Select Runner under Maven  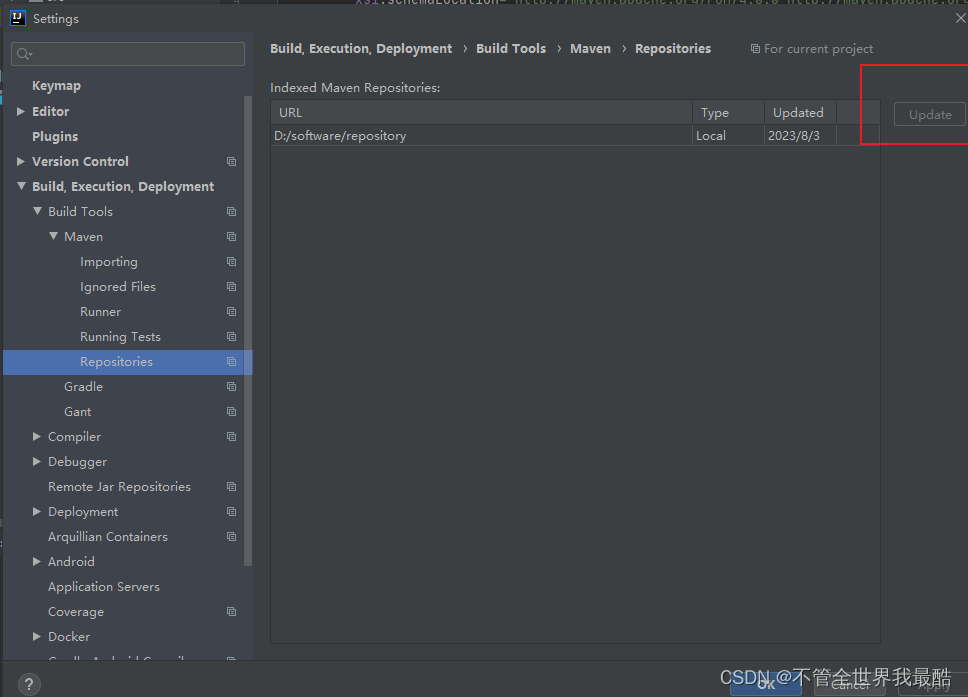(x=101, y=312)
